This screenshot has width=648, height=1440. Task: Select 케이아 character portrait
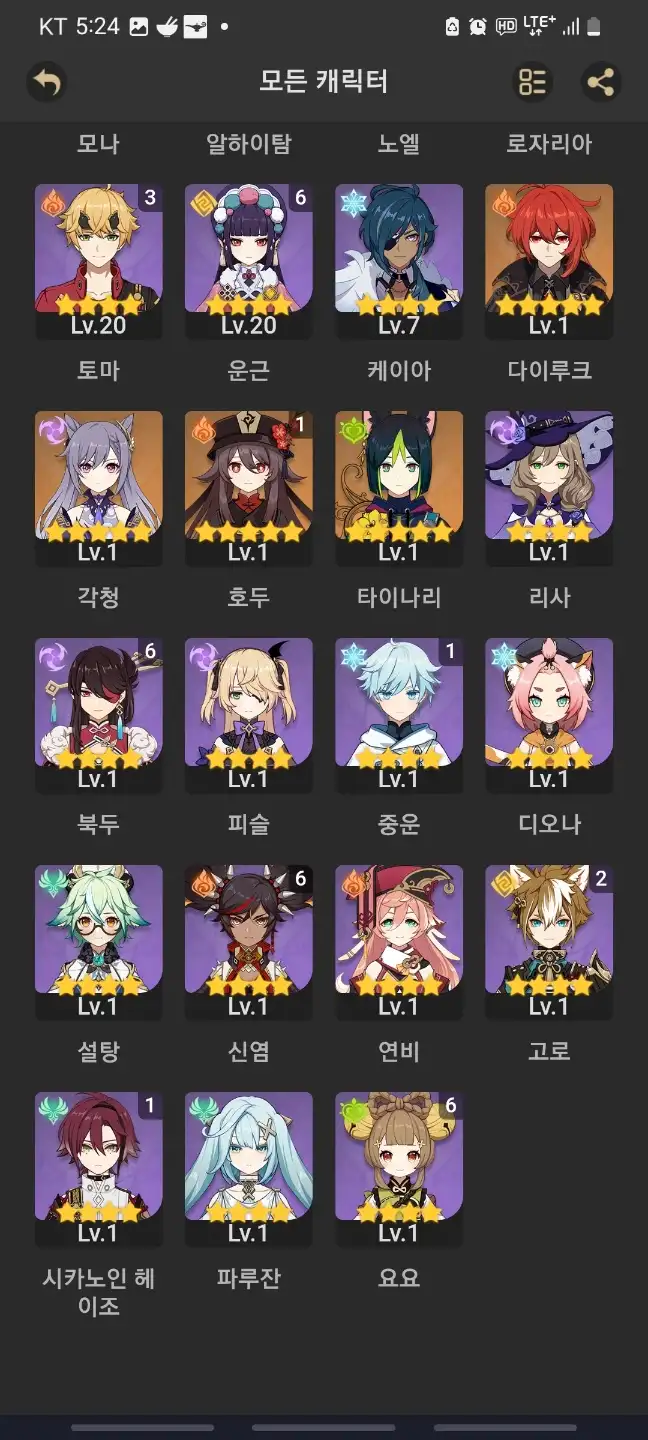[x=398, y=262]
